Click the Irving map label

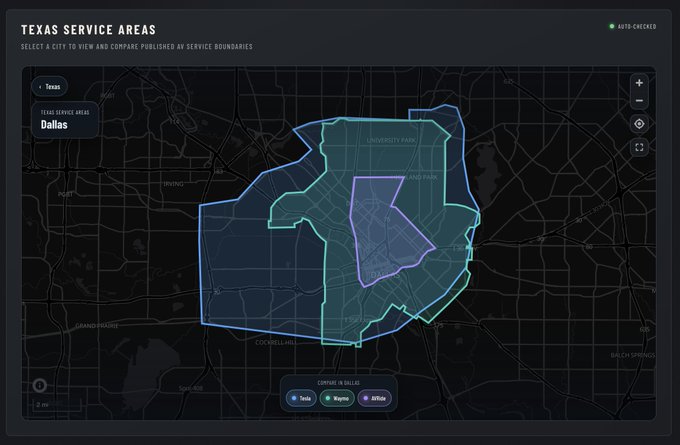[173, 184]
